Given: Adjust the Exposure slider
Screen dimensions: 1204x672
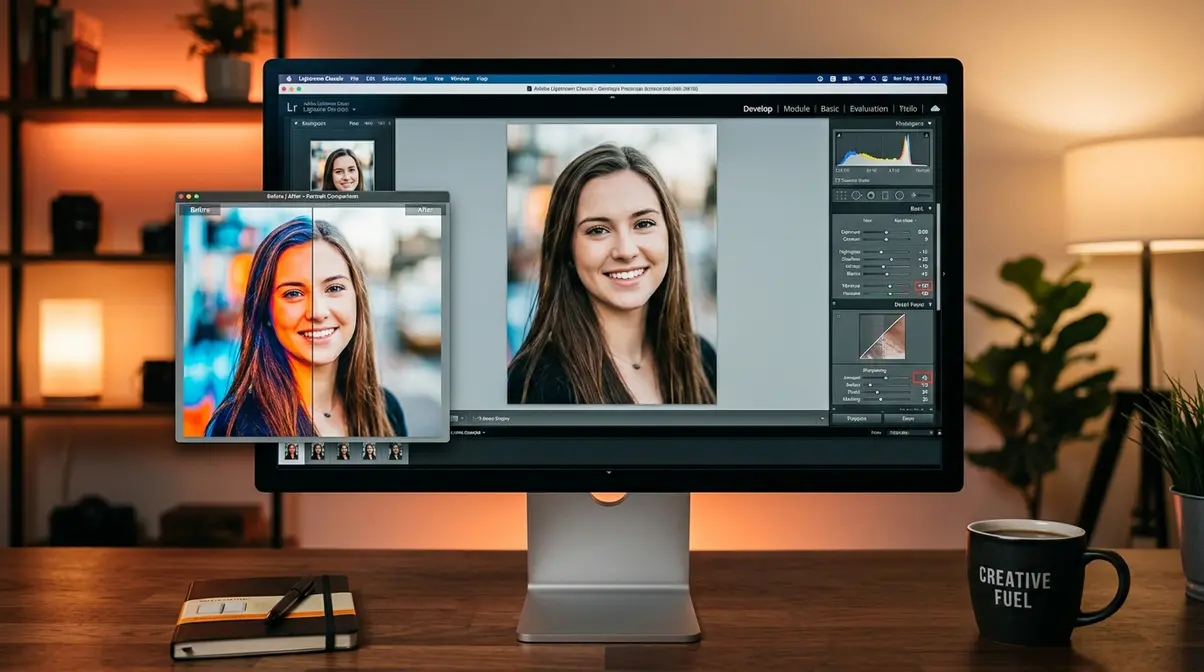Looking at the screenshot, I should [887, 232].
